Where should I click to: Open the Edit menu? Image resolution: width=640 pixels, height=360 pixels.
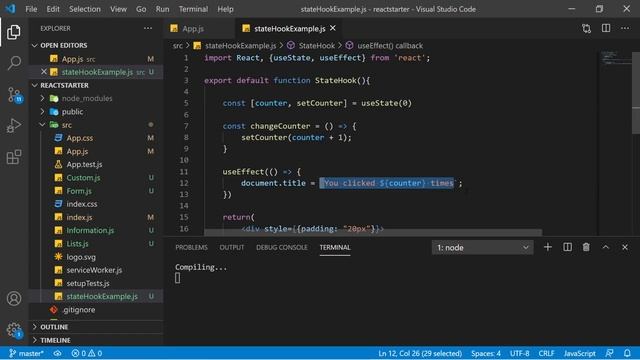tap(53, 9)
